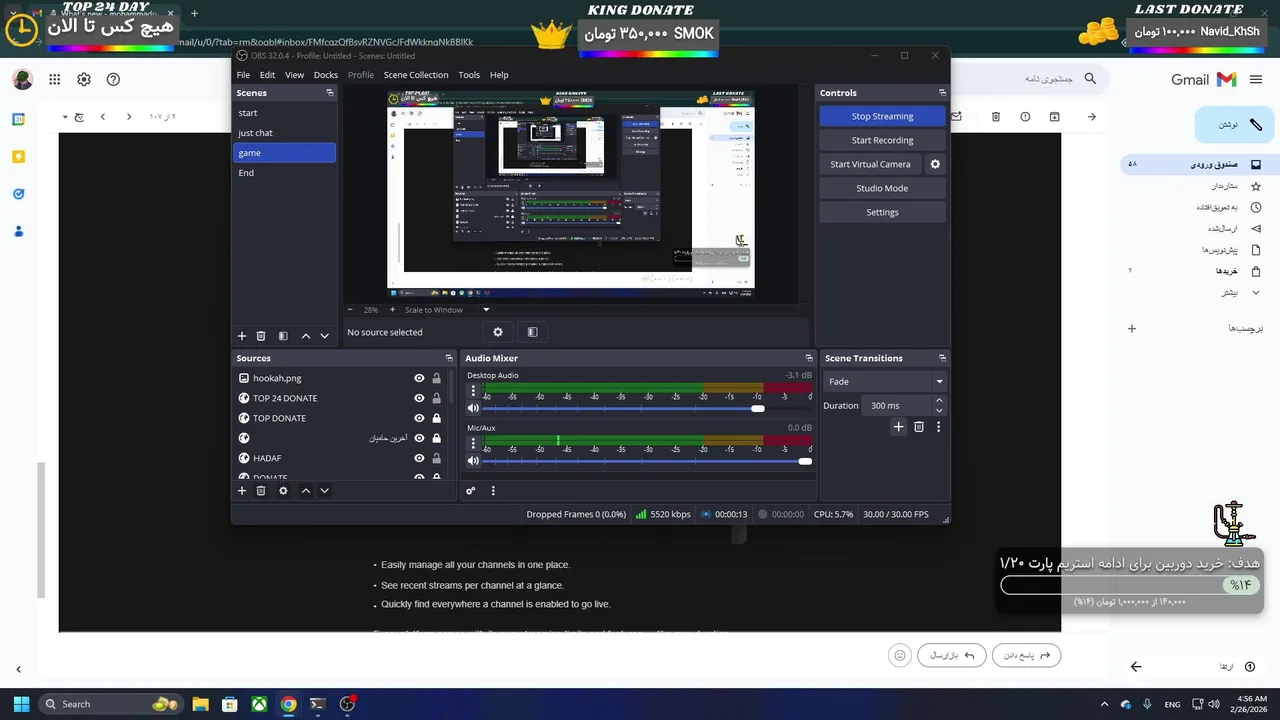This screenshot has width=1280, height=720.
Task: Add a new source with plus icon
Action: pyautogui.click(x=241, y=491)
